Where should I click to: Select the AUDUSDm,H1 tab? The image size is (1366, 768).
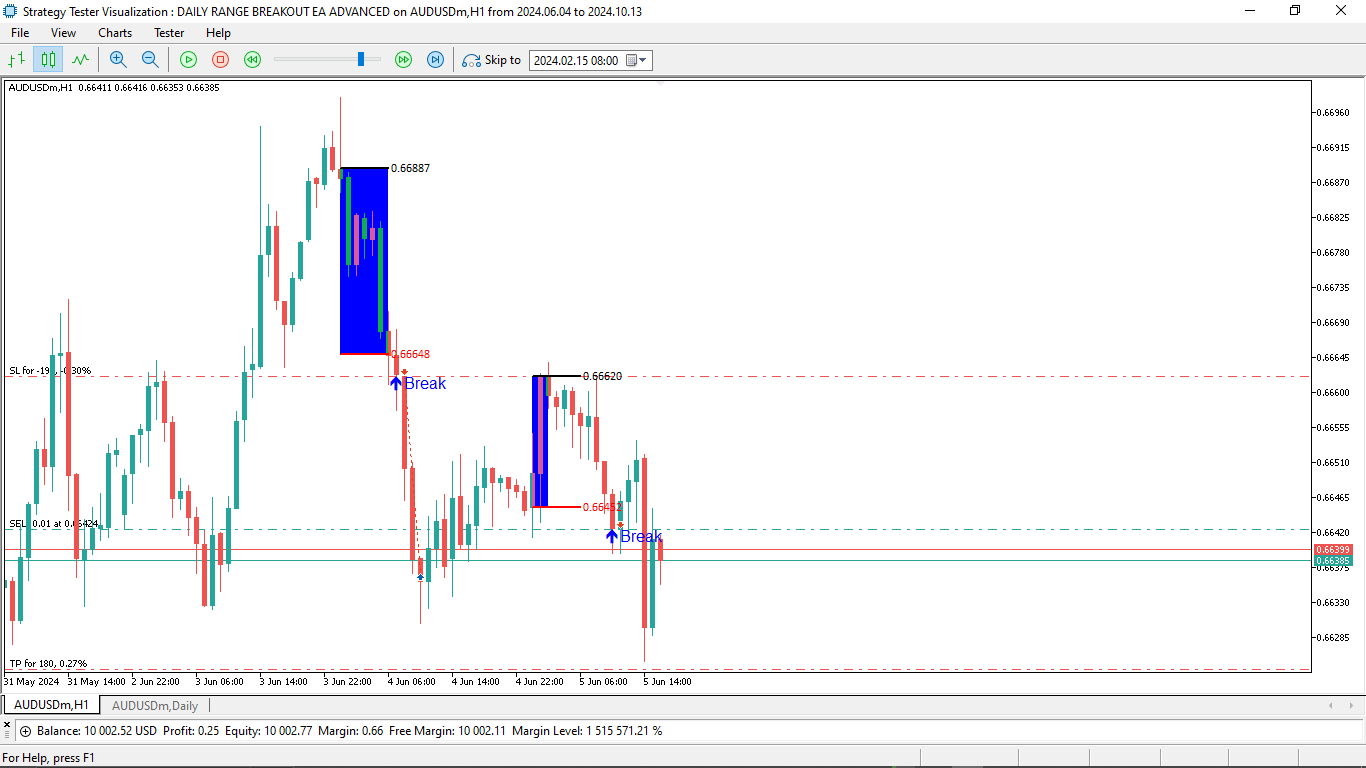pos(51,705)
